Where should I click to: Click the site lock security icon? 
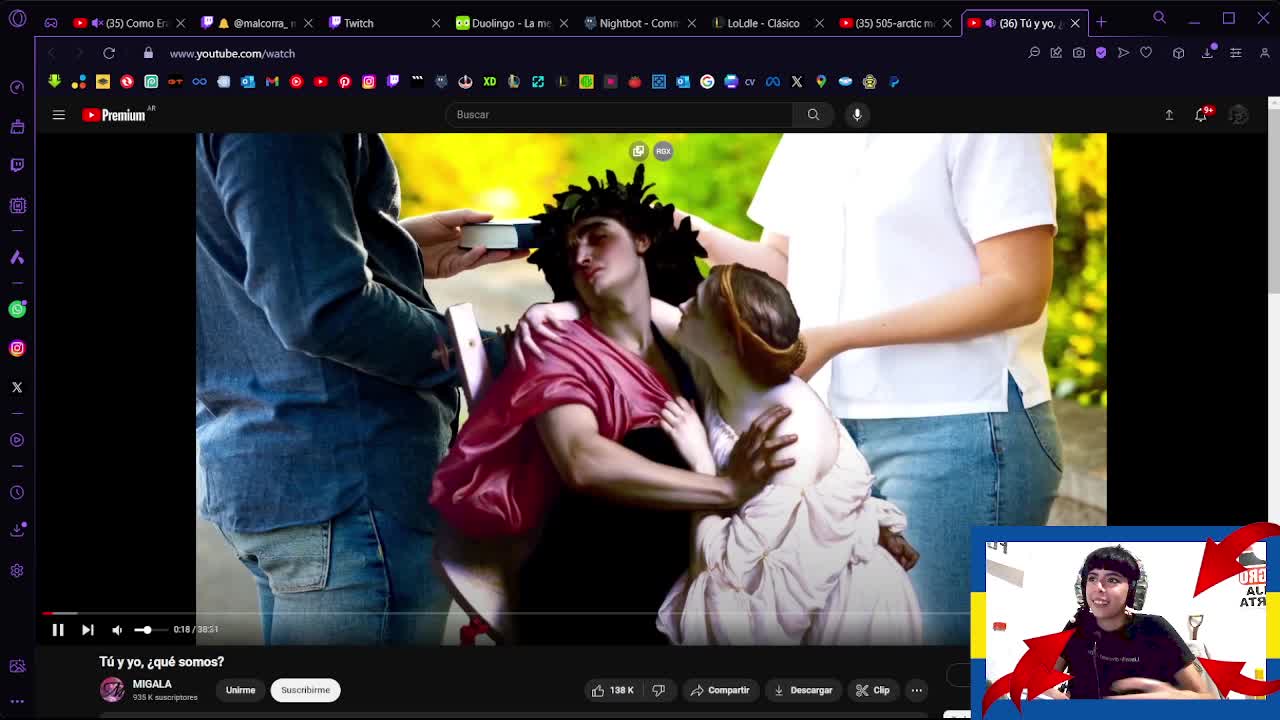(148, 53)
